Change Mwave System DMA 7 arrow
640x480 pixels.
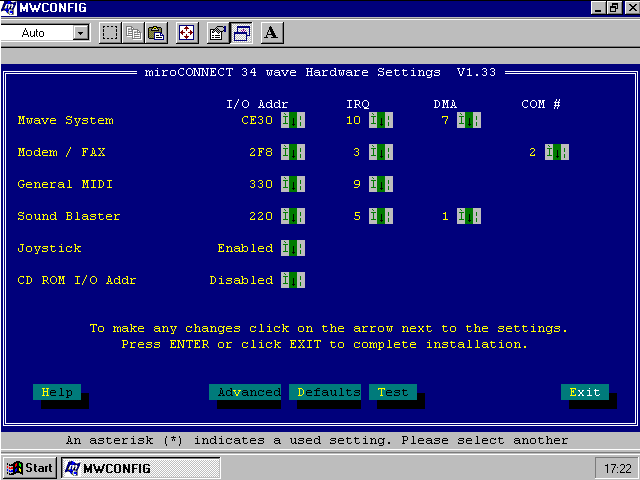pos(469,120)
